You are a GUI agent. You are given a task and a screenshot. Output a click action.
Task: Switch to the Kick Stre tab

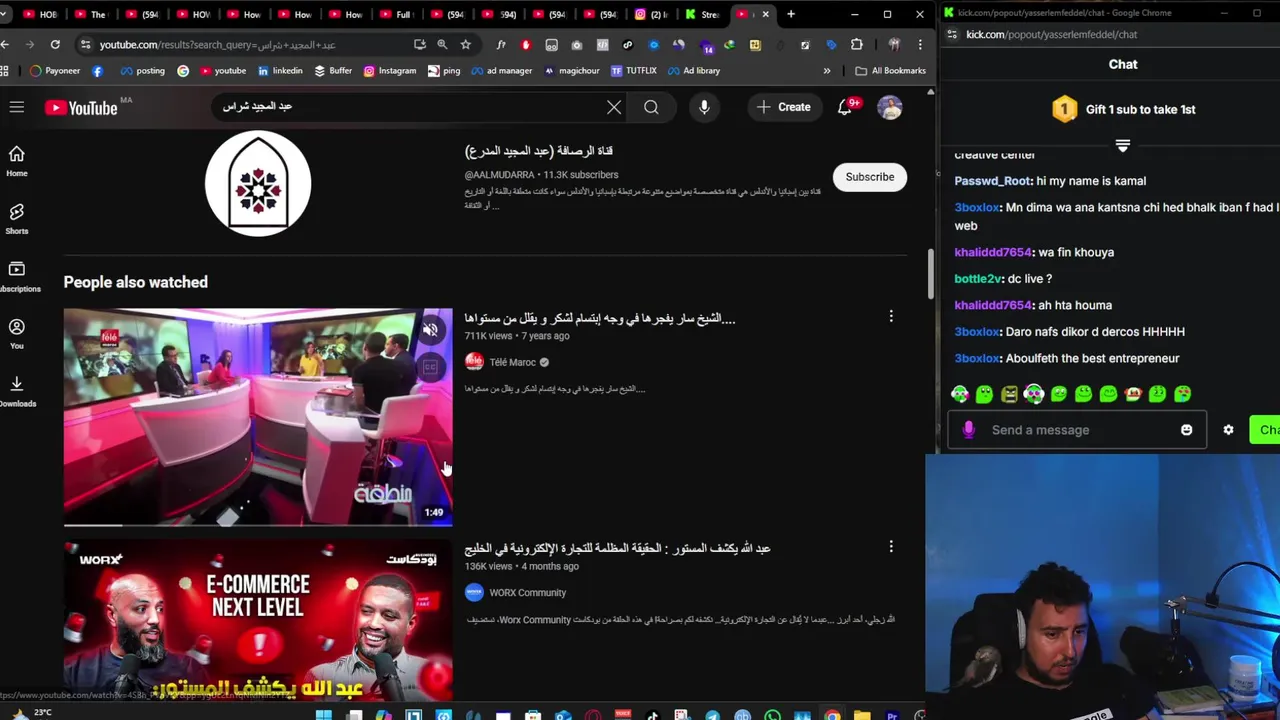[x=705, y=14]
